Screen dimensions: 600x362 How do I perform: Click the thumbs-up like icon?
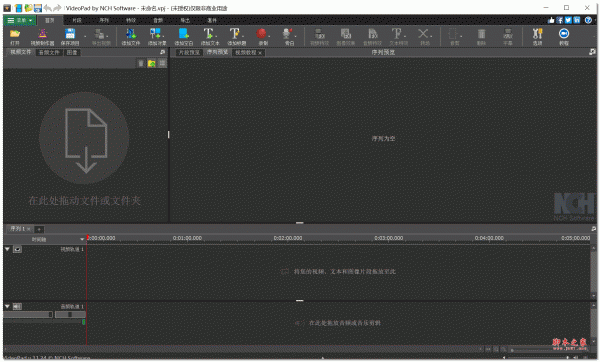point(551,20)
